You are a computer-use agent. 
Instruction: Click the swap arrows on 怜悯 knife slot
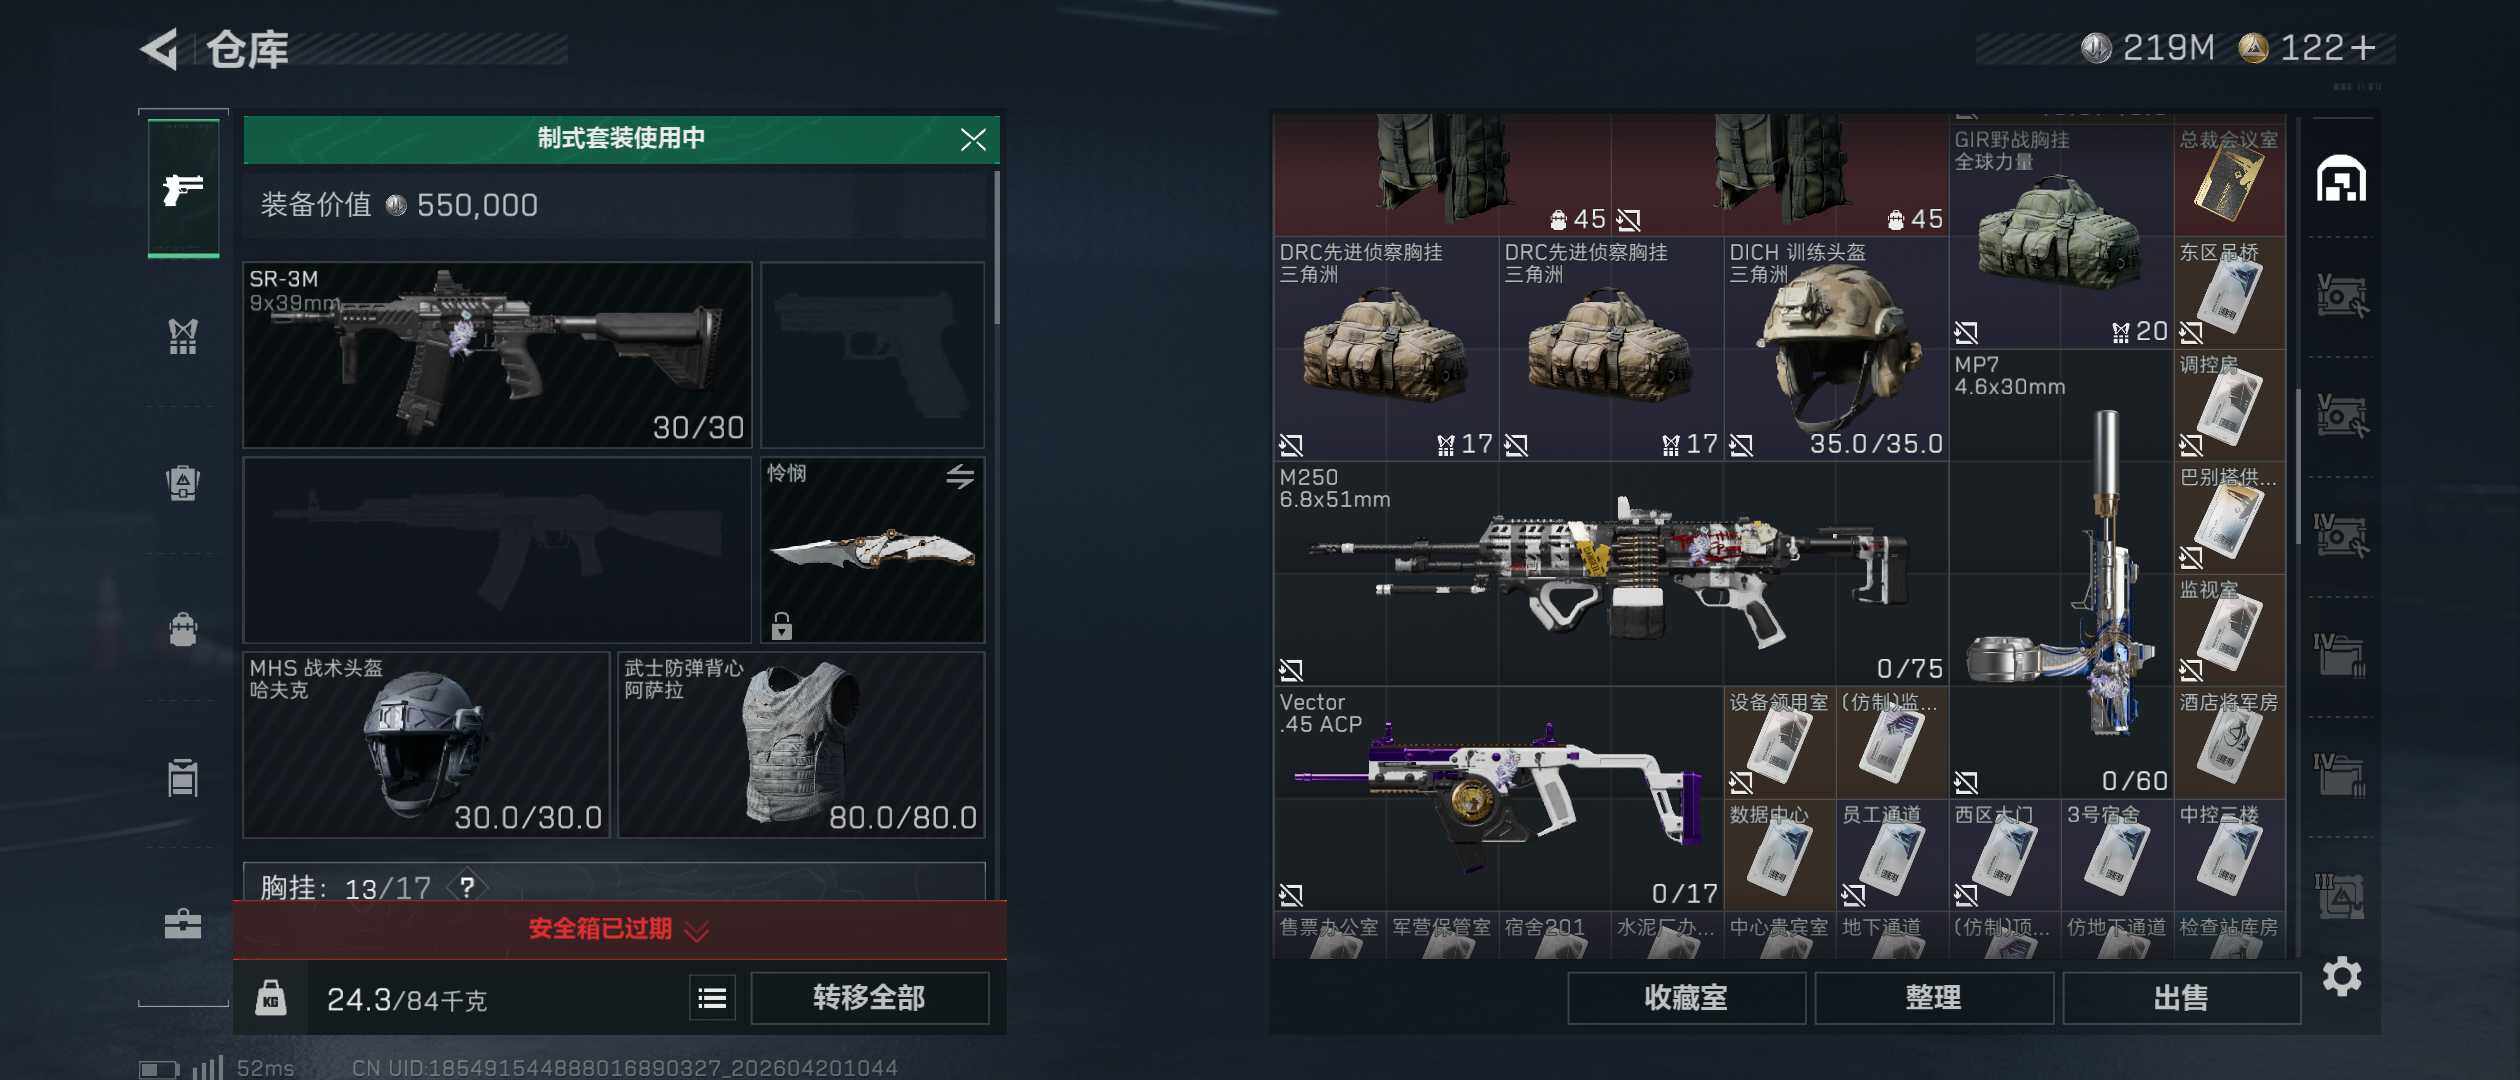coord(960,476)
